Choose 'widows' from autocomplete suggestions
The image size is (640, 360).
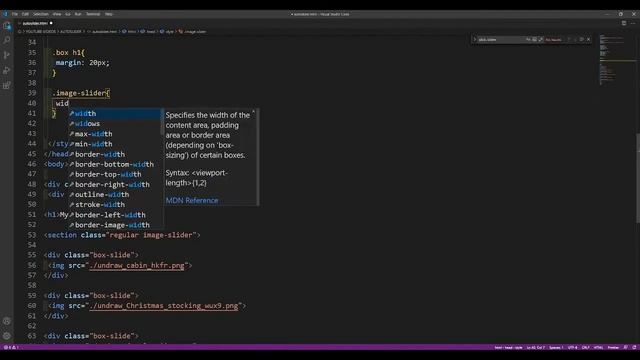pyautogui.click(x=116, y=124)
